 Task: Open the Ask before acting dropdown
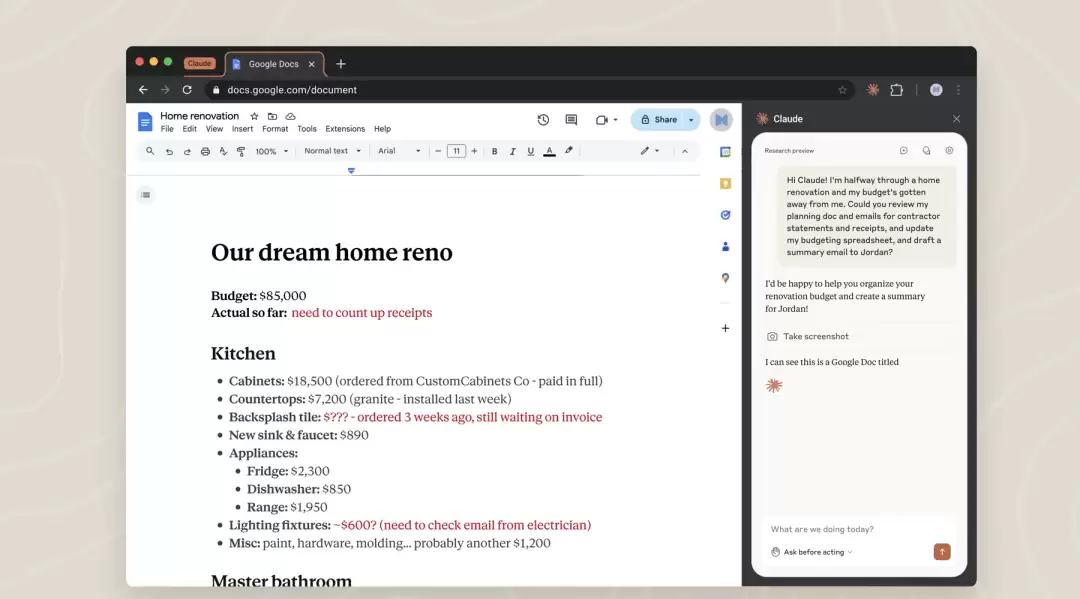coord(812,552)
